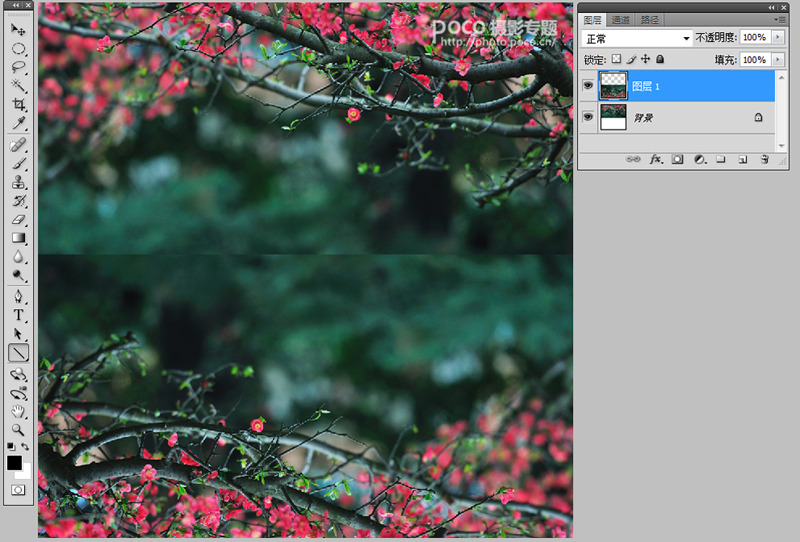Collapse the Layers panel to icons
800x542 pixels.
coord(772,7)
